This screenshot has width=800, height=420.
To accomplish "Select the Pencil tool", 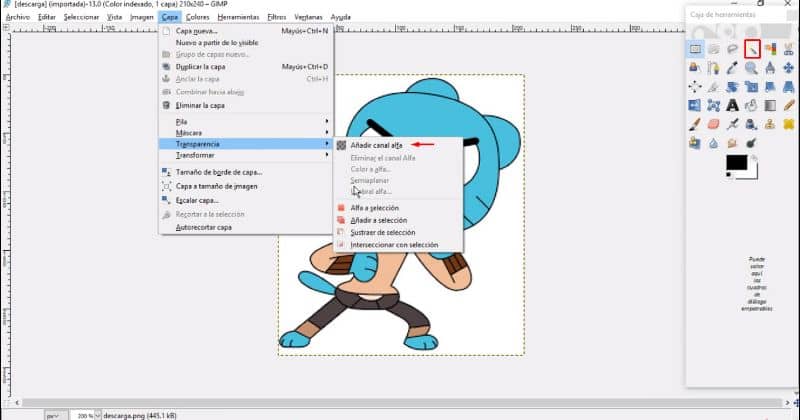I will [789, 105].
